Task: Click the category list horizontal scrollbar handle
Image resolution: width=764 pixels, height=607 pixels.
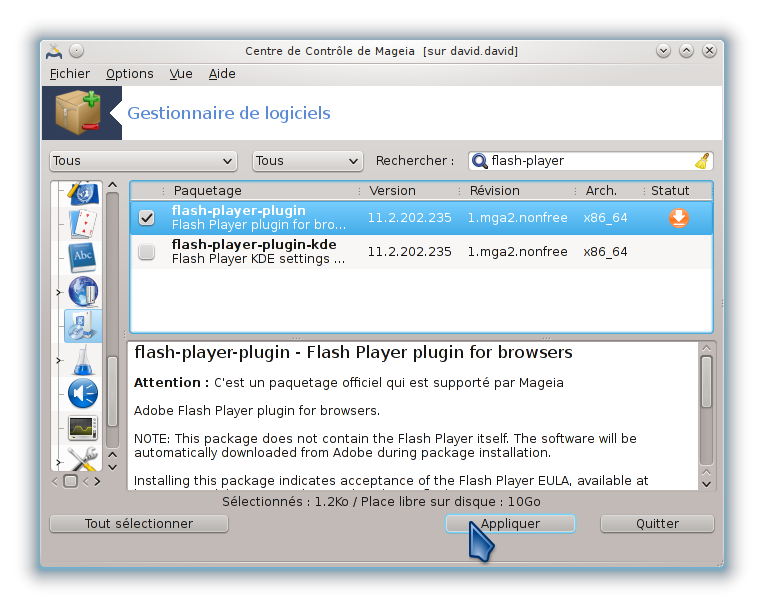Action: 71,481
